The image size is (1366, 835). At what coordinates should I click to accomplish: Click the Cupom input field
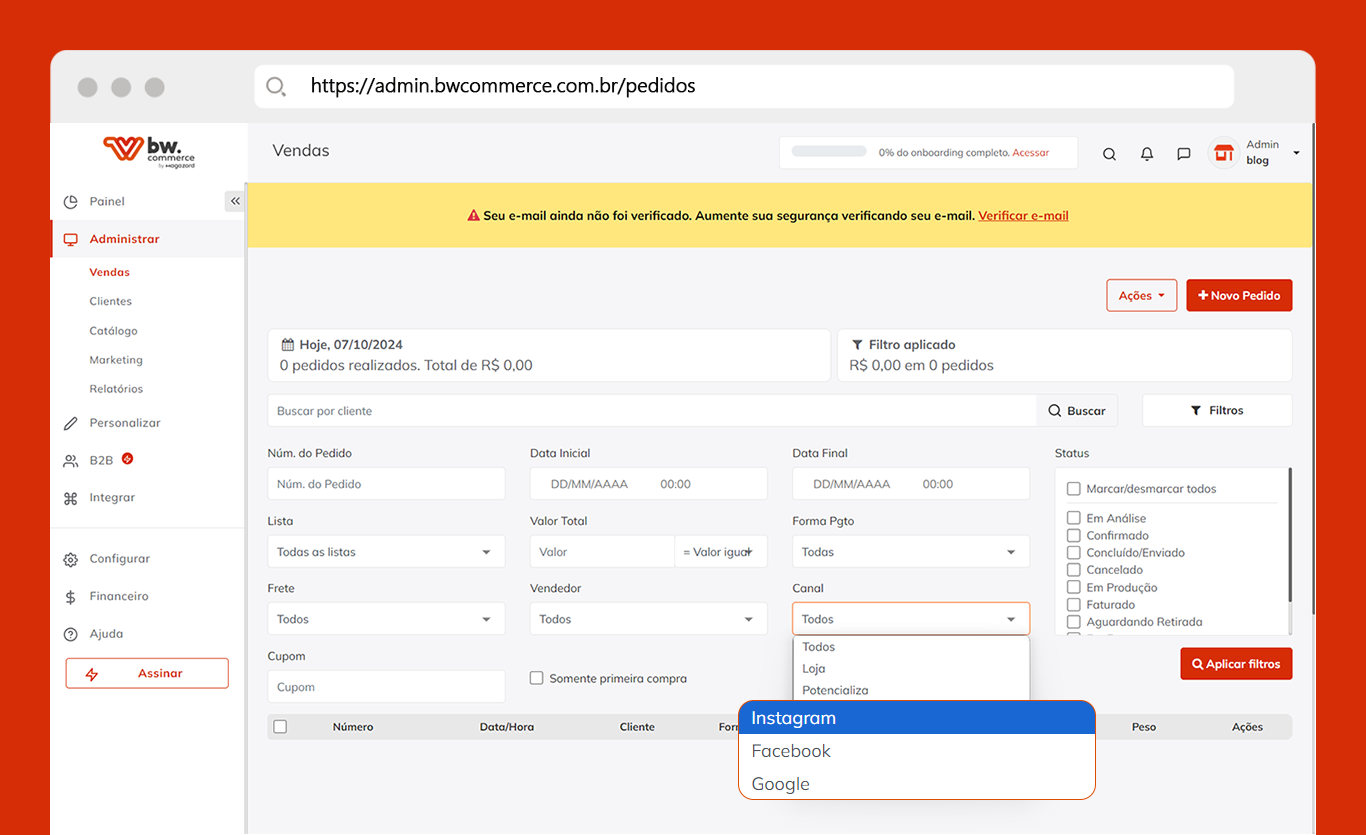click(386, 687)
